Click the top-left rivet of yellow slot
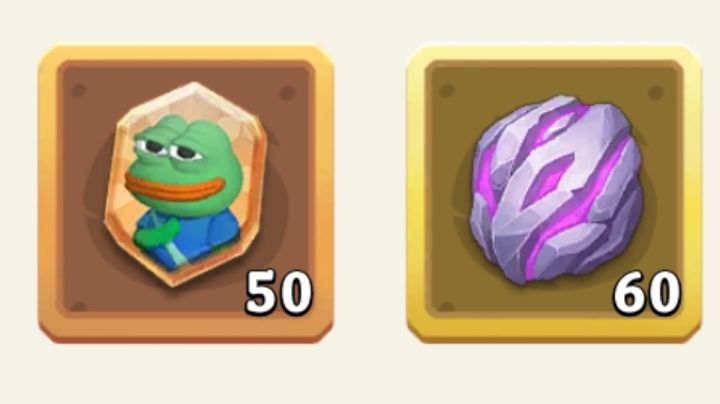Image resolution: width=720 pixels, height=404 pixels. point(447,90)
